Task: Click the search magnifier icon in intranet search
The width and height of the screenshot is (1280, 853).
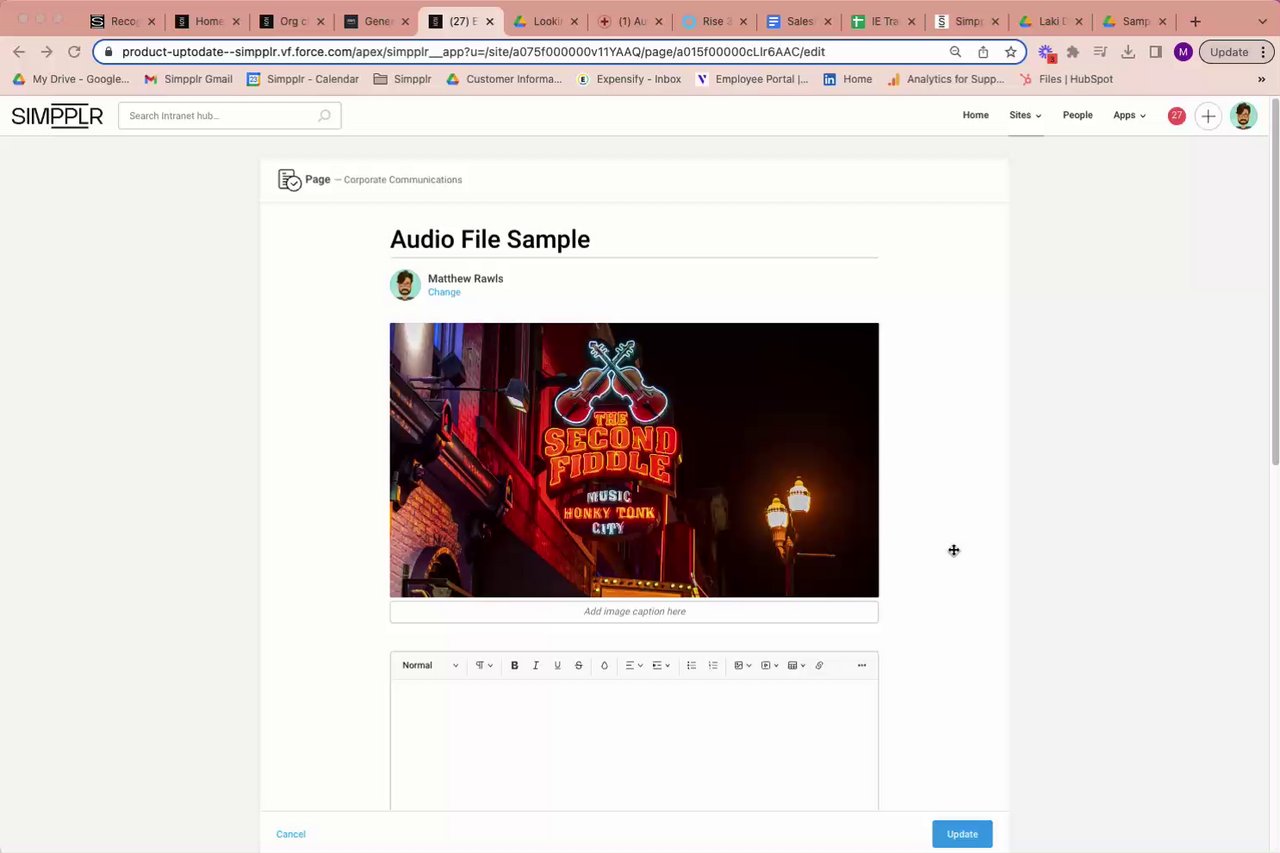Action: [x=324, y=116]
